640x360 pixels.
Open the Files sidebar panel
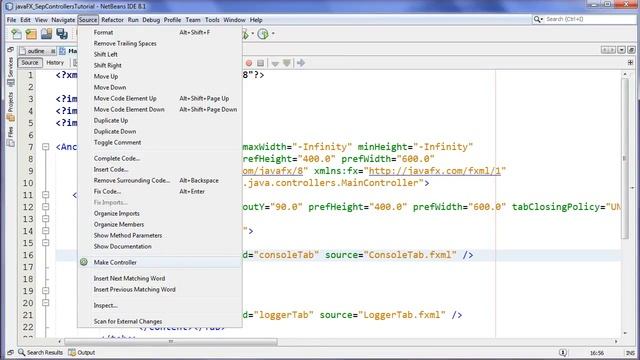11,137
